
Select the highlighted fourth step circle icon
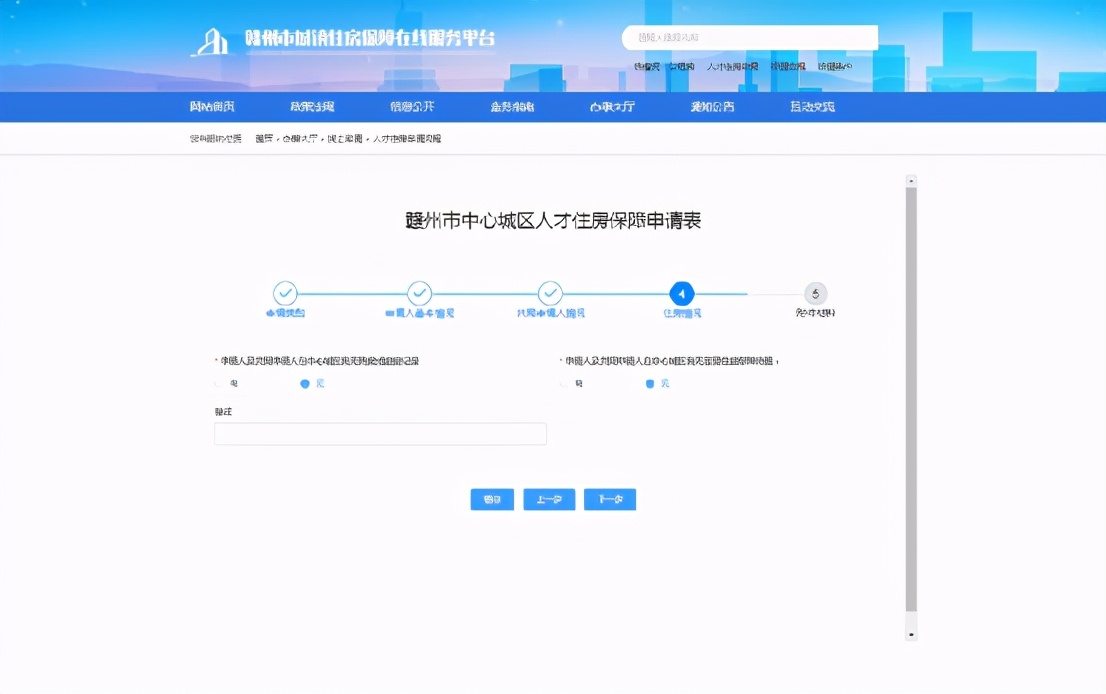[682, 294]
